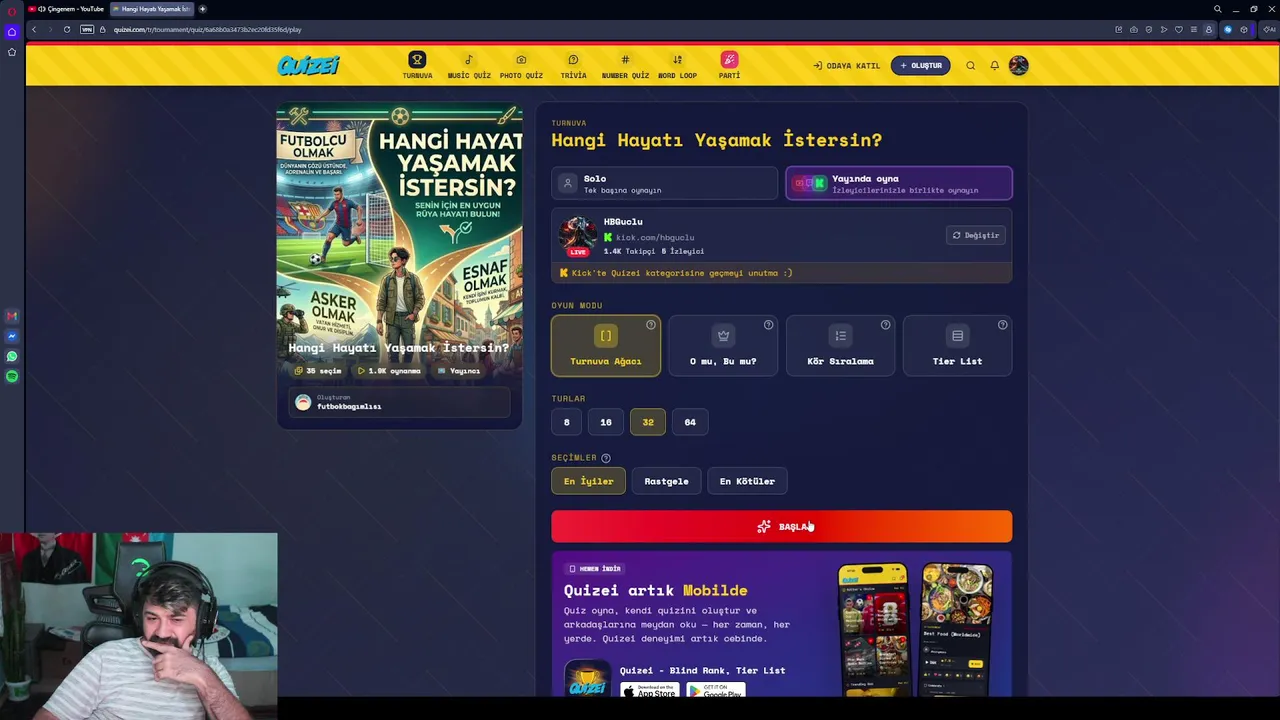The height and width of the screenshot is (720, 1280).
Task: Open the Word Loop game
Action: click(x=677, y=66)
